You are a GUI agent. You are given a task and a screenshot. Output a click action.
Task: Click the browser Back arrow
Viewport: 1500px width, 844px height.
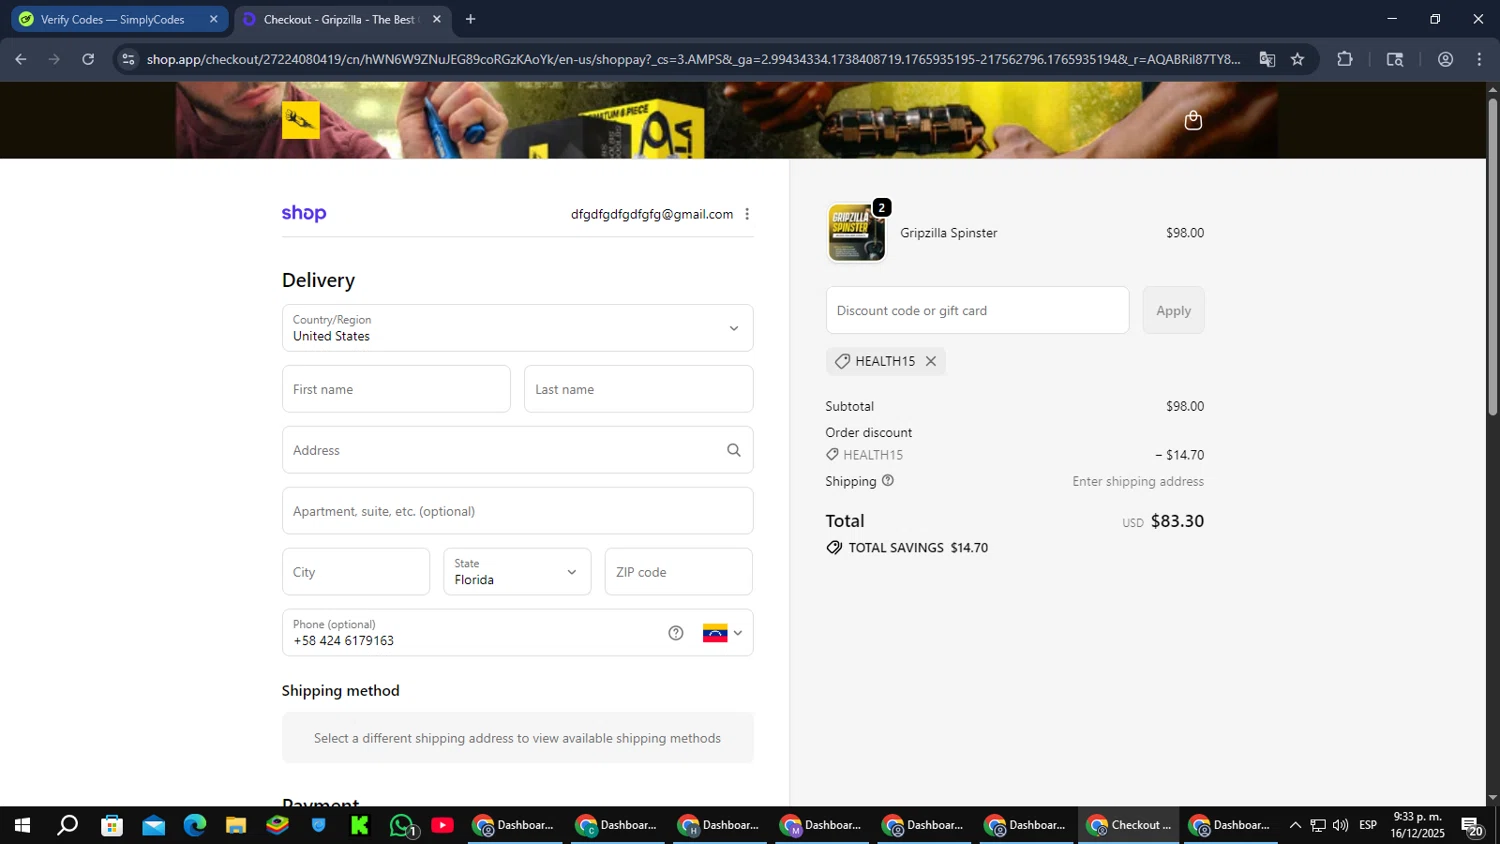click(20, 59)
